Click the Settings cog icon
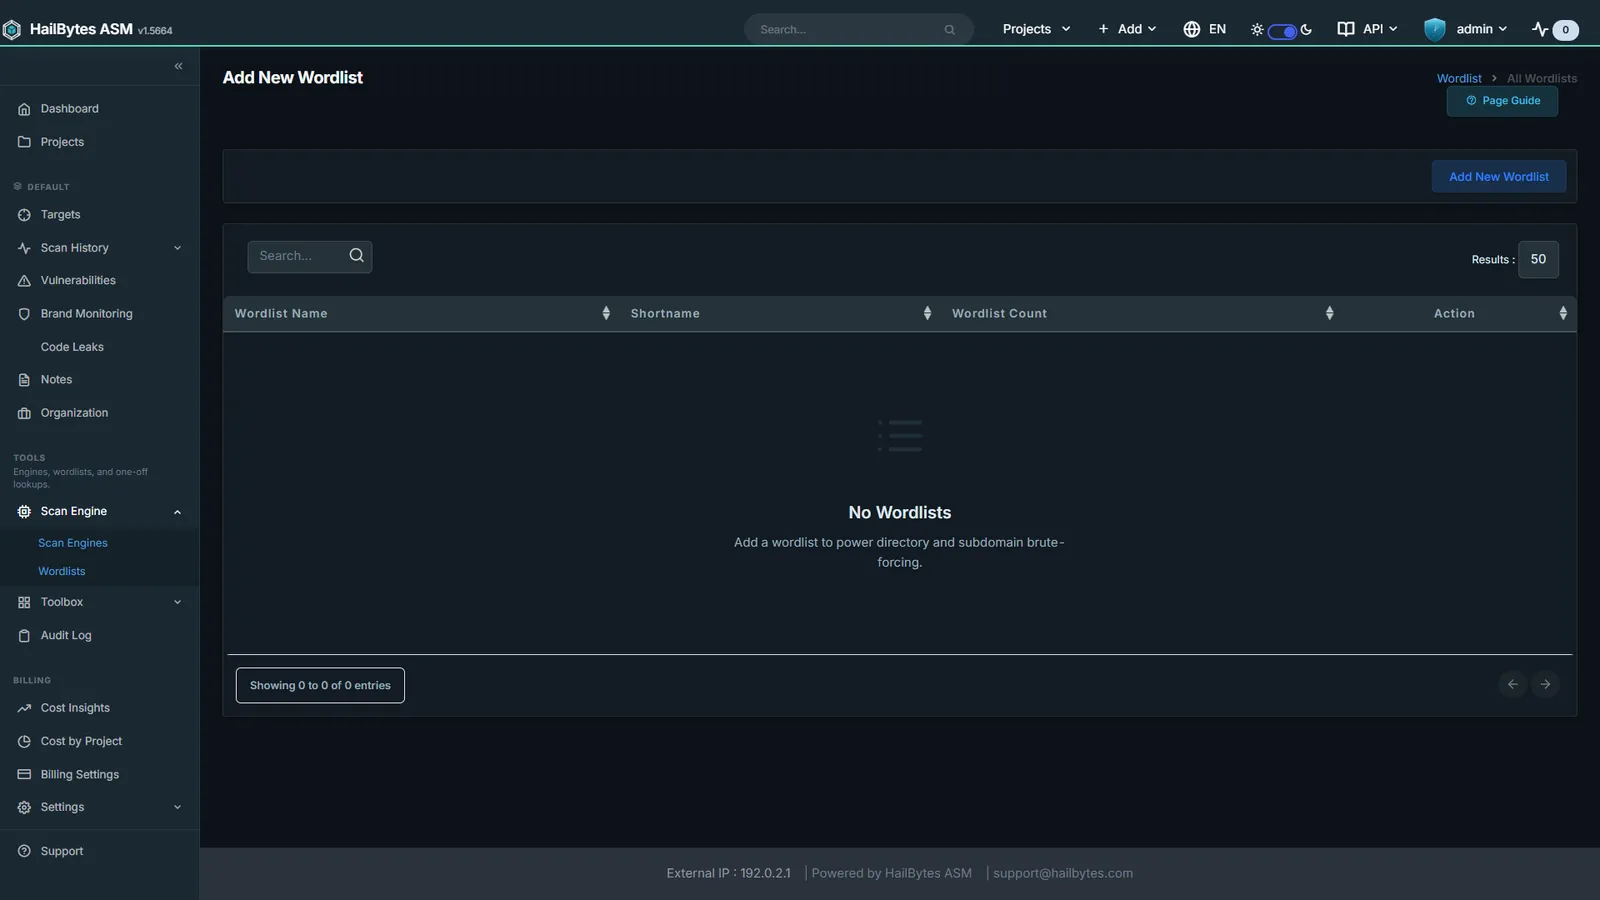The image size is (1600, 900). [x=24, y=807]
